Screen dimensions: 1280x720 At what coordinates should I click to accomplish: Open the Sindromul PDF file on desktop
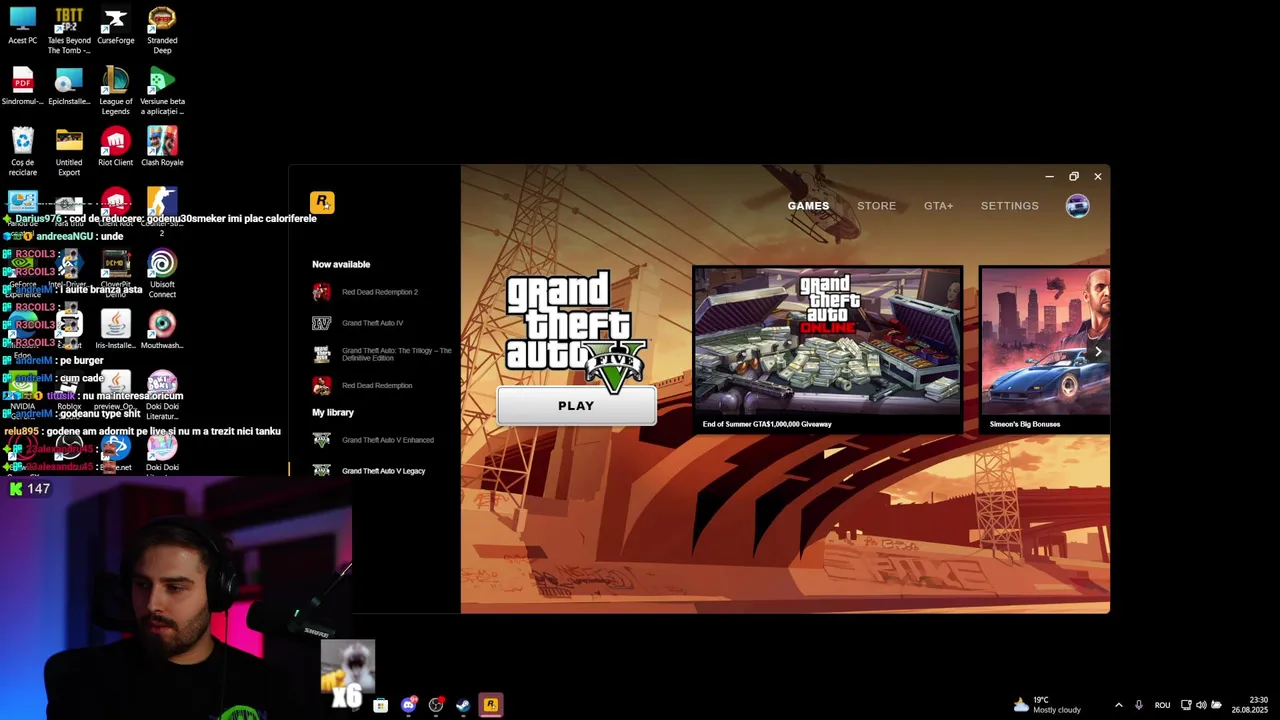23,87
